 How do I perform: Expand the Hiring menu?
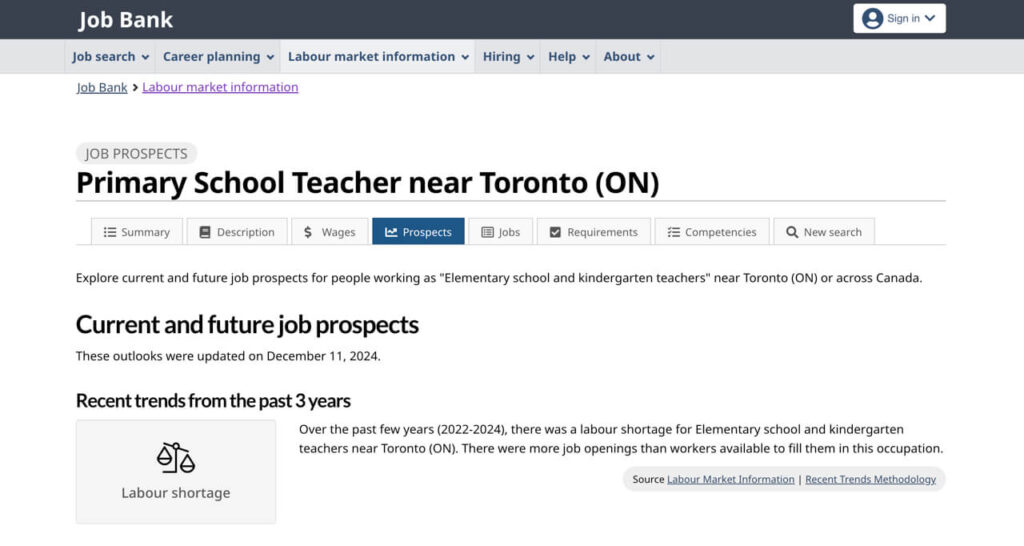(x=508, y=57)
